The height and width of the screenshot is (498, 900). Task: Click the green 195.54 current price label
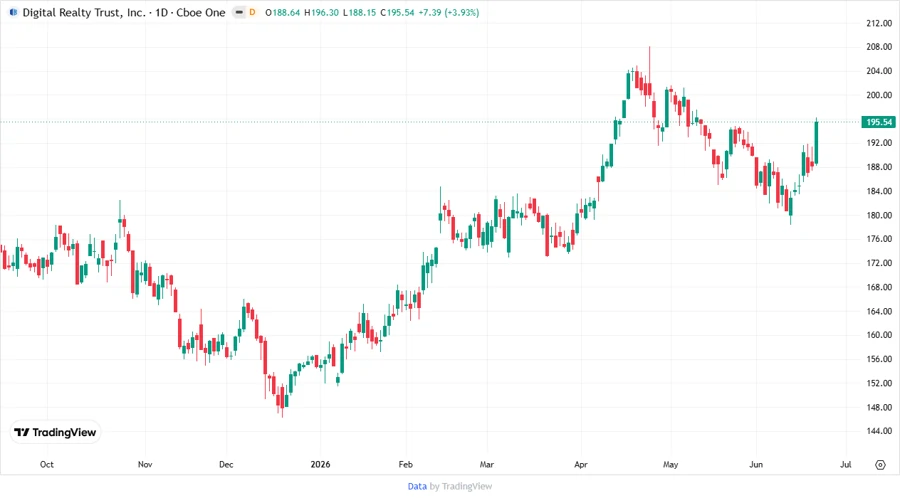(879, 122)
